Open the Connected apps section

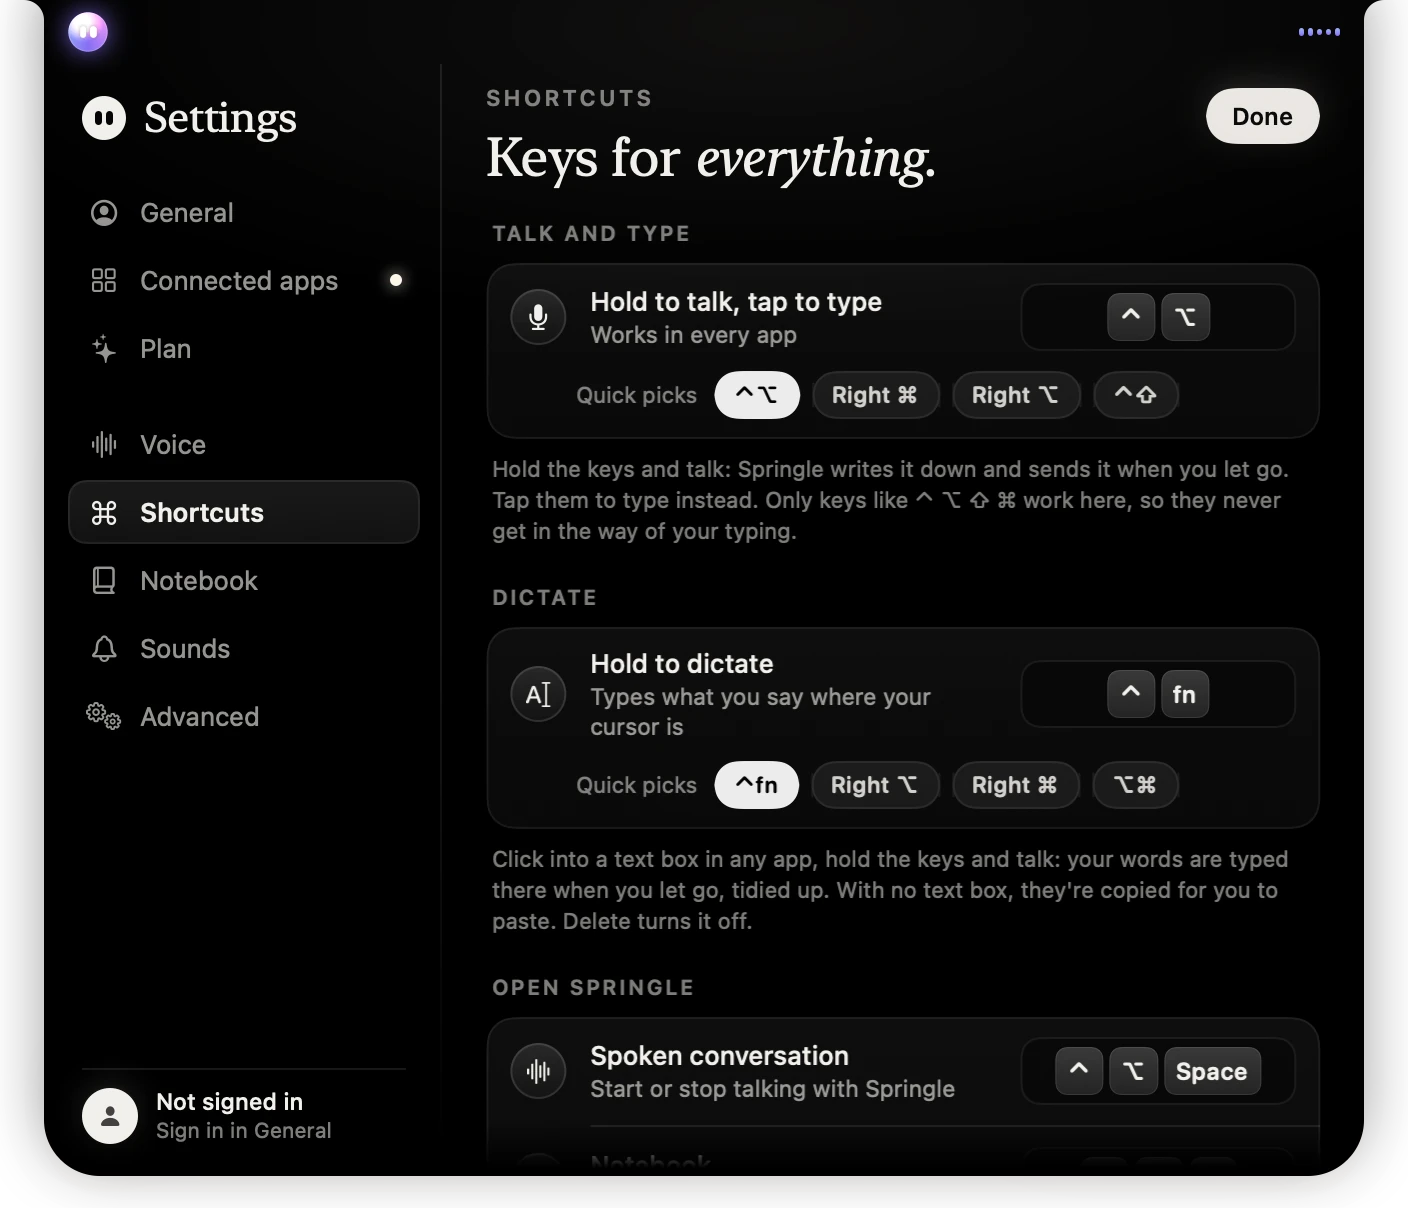[x=244, y=281]
